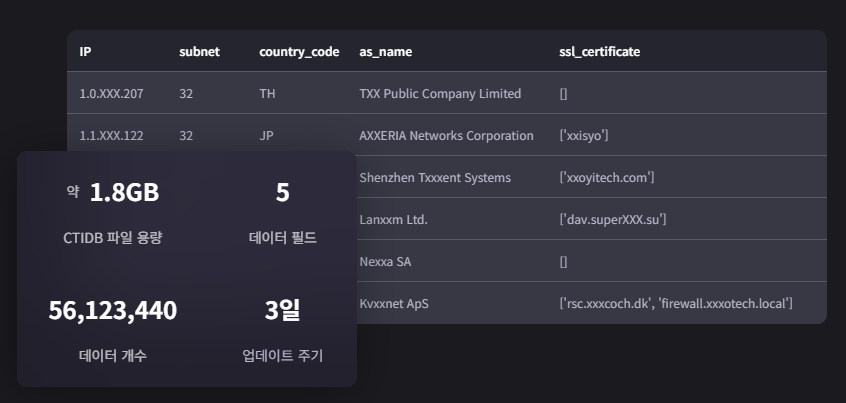
Task: Select the as_name column header
Action: point(385,51)
